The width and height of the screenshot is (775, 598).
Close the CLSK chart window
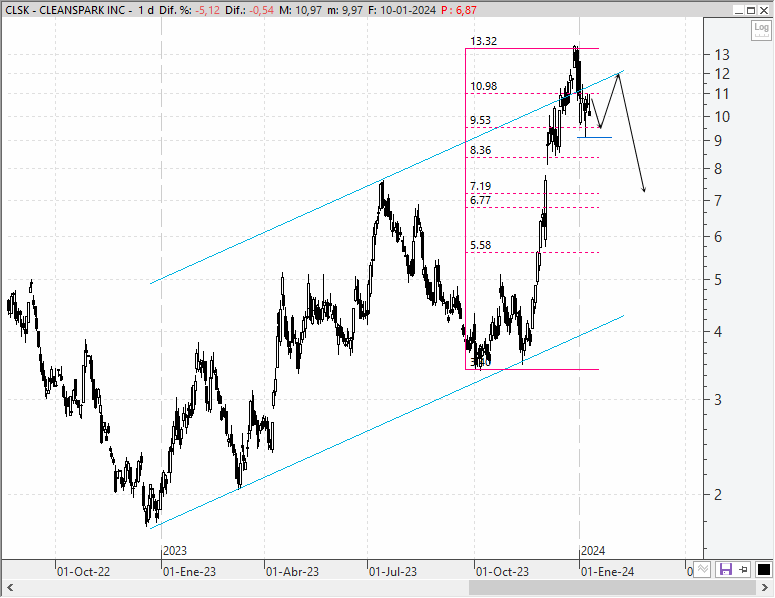click(x=764, y=10)
